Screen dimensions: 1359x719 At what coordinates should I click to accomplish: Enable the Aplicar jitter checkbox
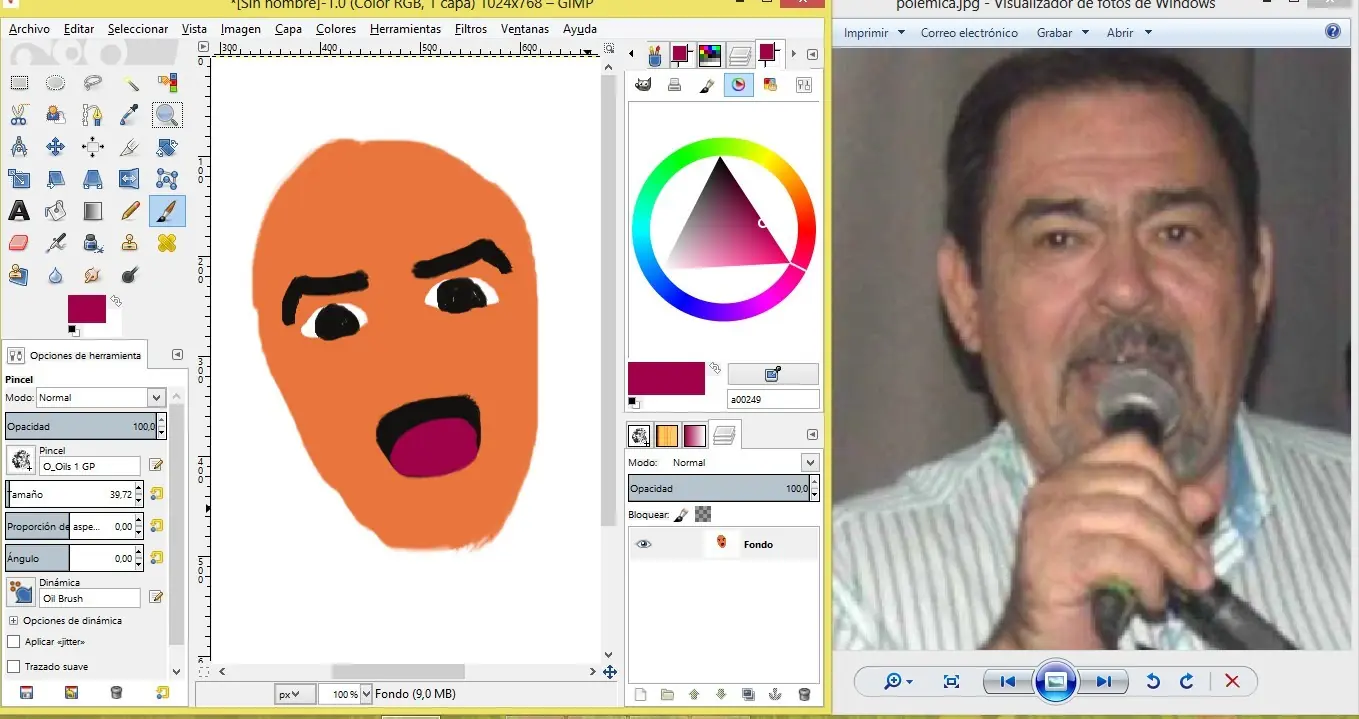point(14,642)
